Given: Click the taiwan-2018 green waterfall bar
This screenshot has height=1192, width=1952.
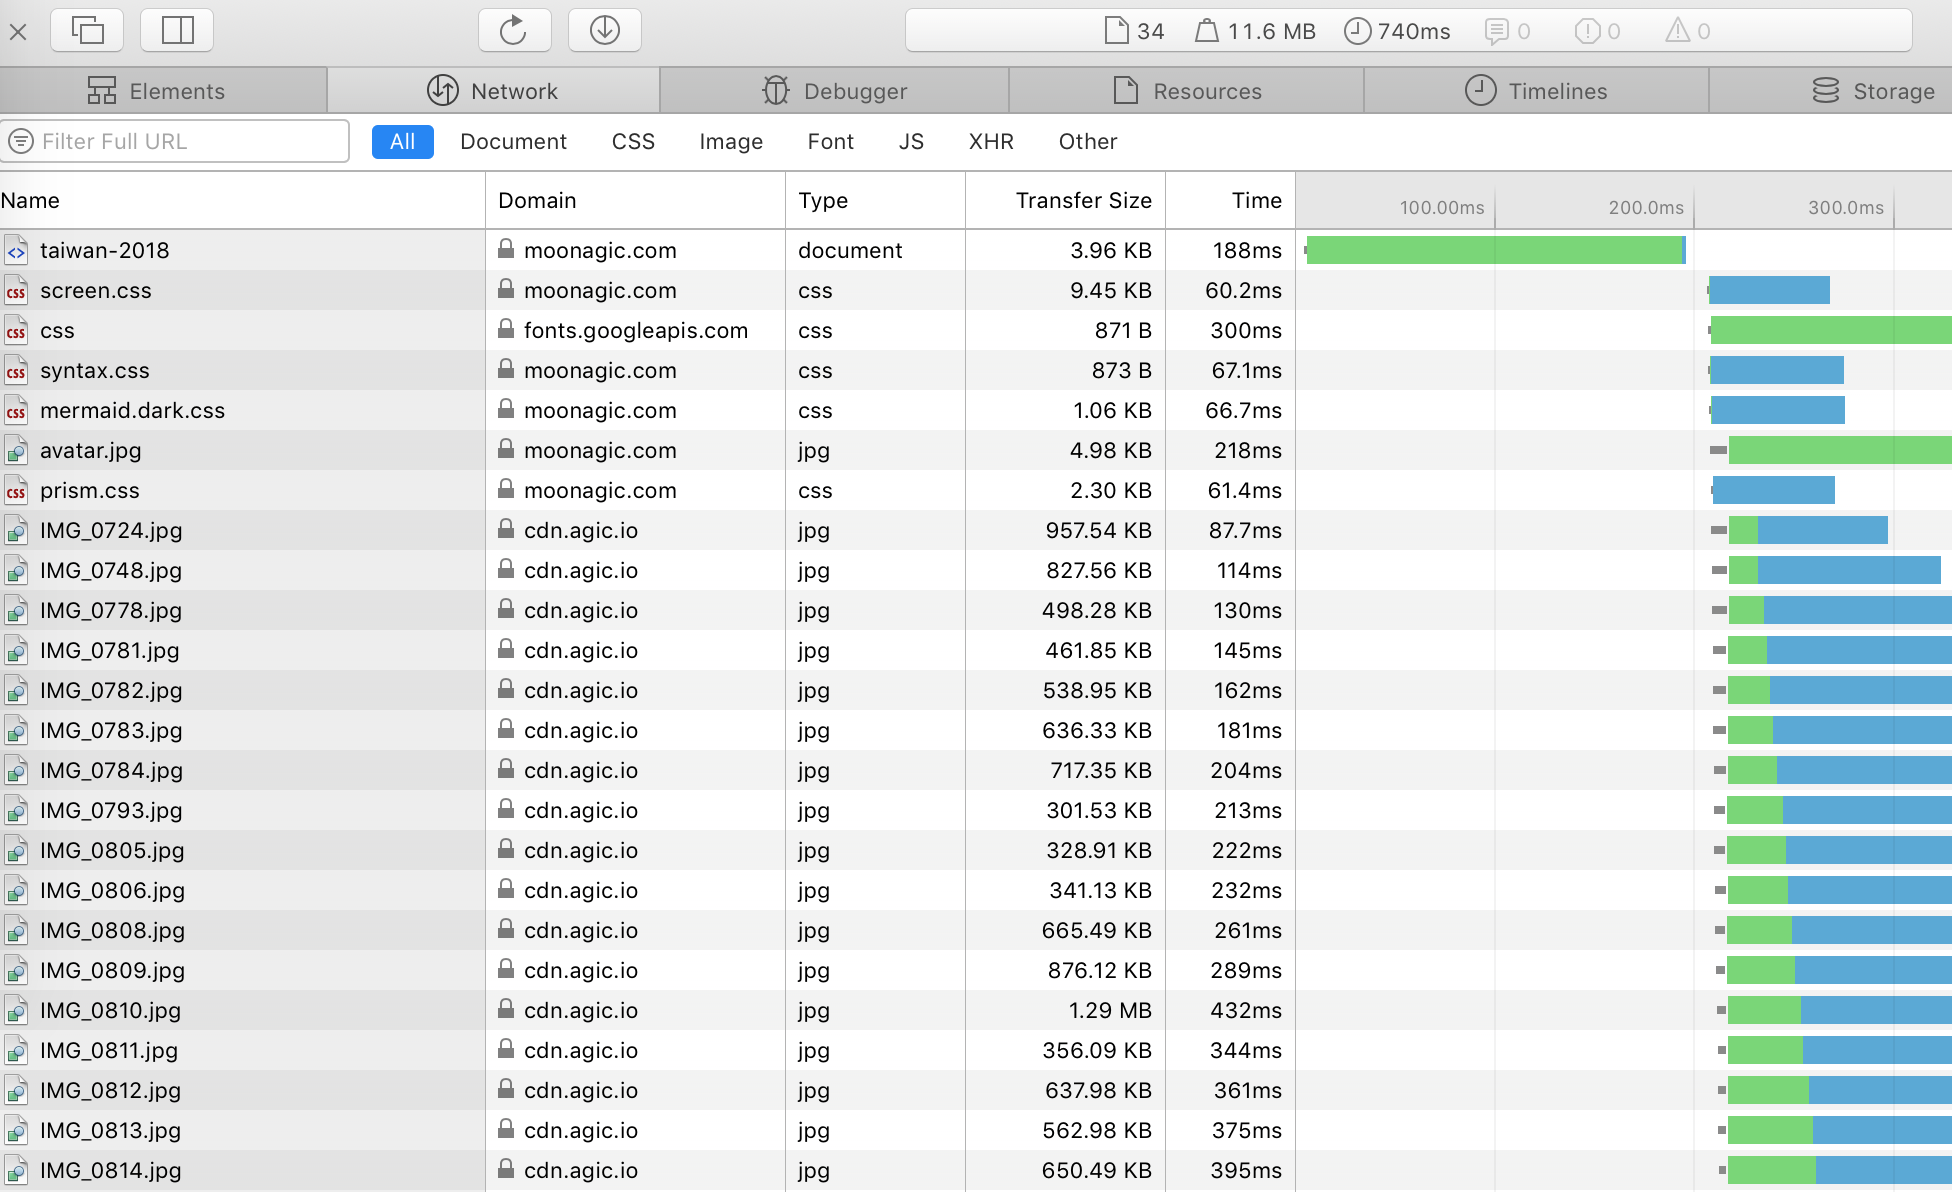Looking at the screenshot, I should (1494, 250).
